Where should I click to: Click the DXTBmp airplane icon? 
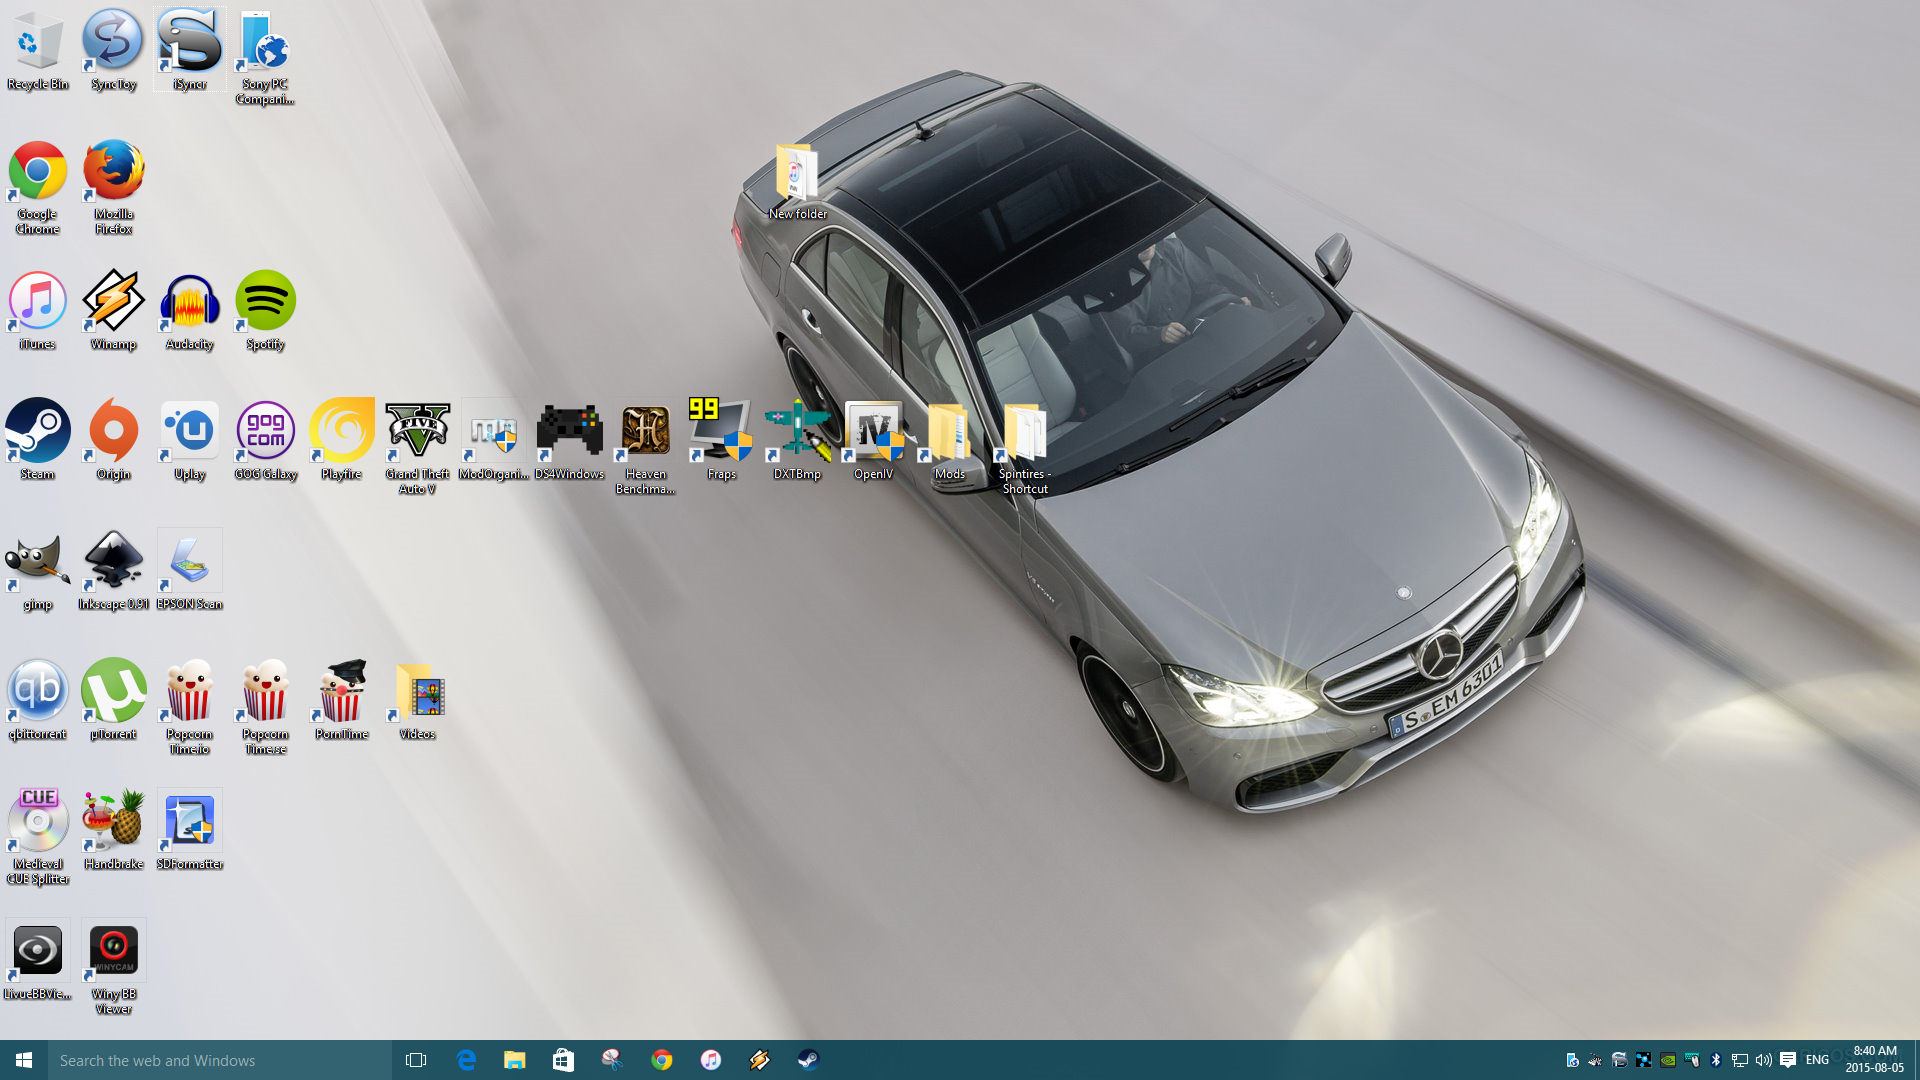point(797,440)
